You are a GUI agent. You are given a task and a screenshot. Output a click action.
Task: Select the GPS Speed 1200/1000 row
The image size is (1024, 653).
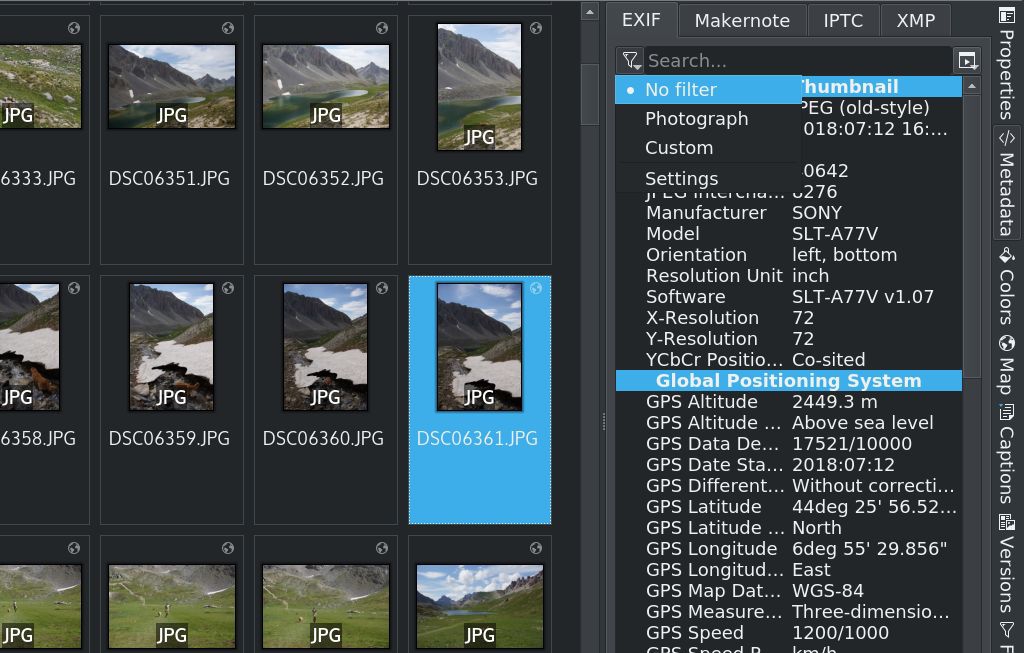click(x=788, y=632)
